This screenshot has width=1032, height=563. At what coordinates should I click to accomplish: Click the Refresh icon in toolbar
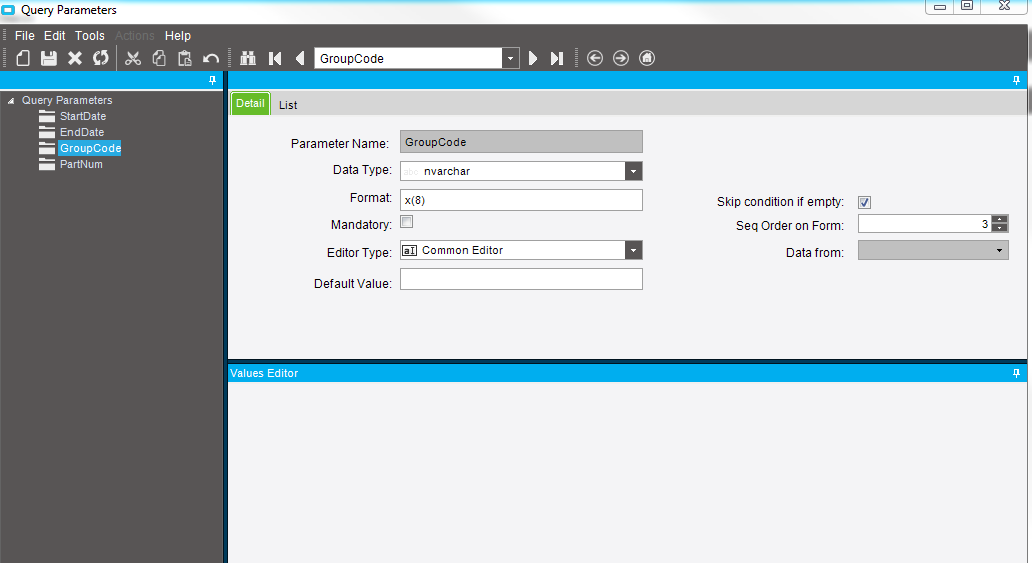[x=101, y=58]
